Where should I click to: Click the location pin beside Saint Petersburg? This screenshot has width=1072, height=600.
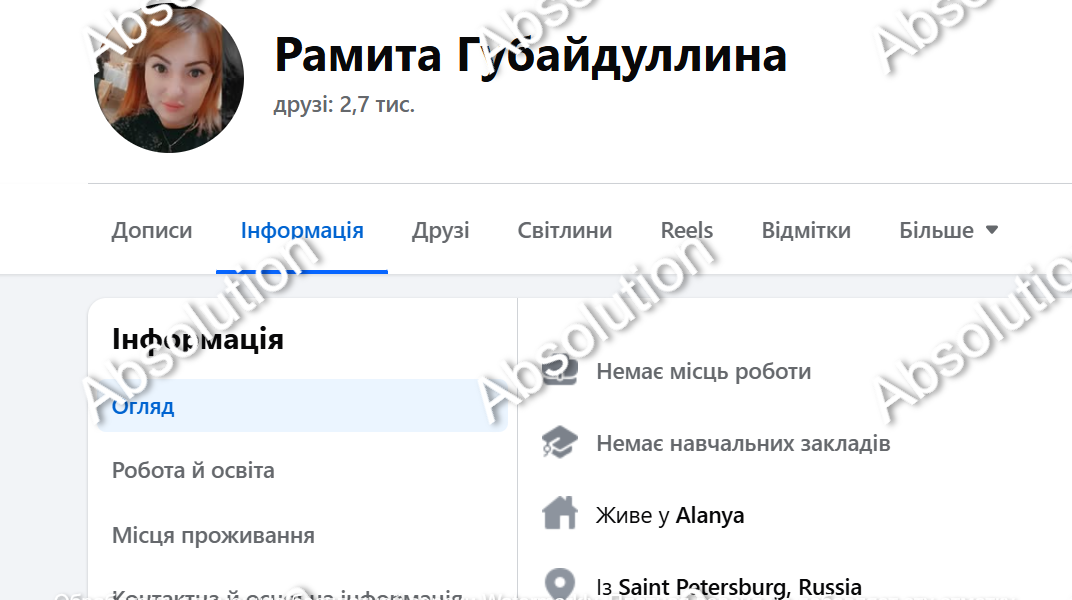pos(562,585)
